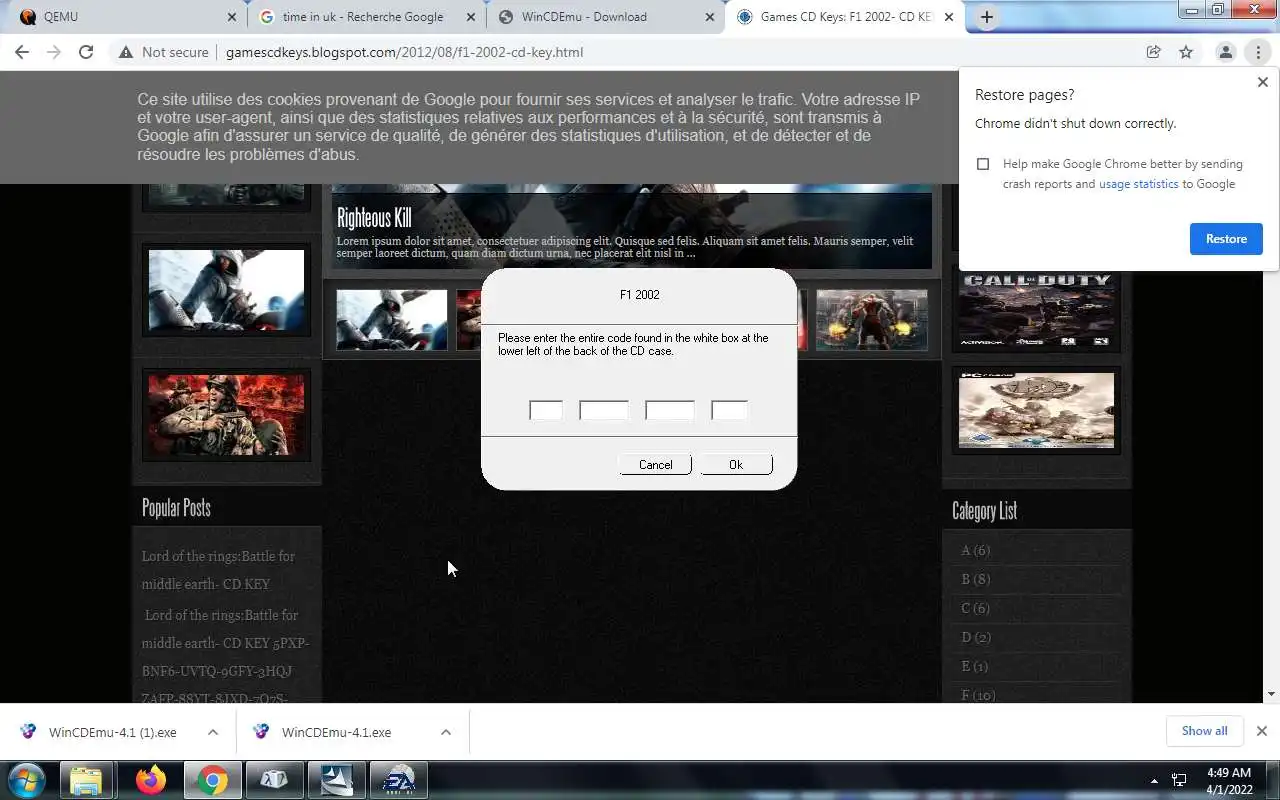The width and height of the screenshot is (1280, 800).
Task: Click the second CD key input box
Action: coord(604,410)
